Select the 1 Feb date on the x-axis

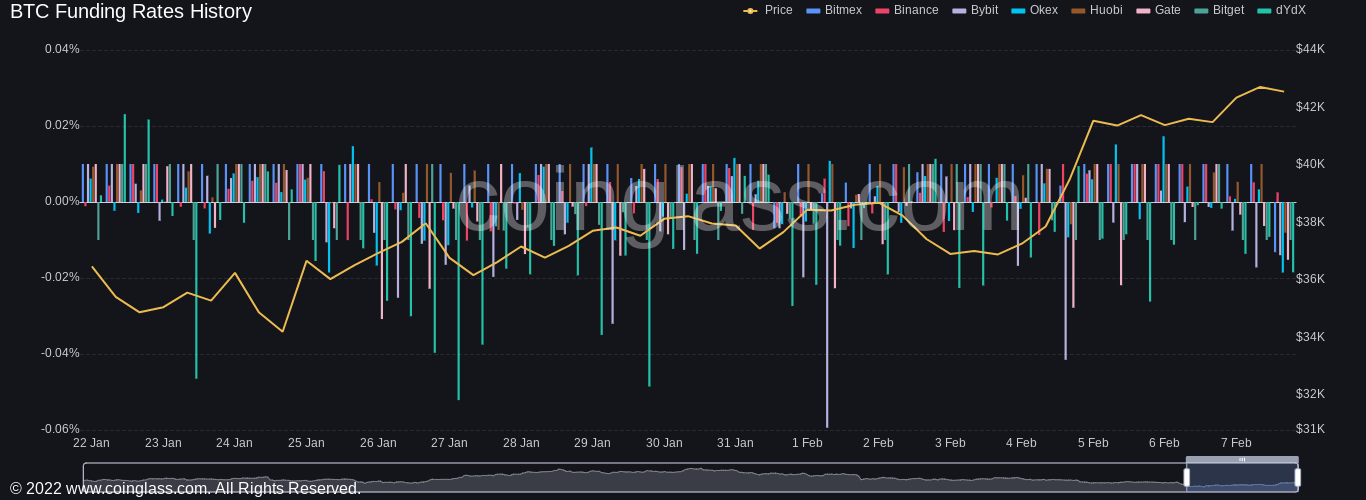point(807,443)
